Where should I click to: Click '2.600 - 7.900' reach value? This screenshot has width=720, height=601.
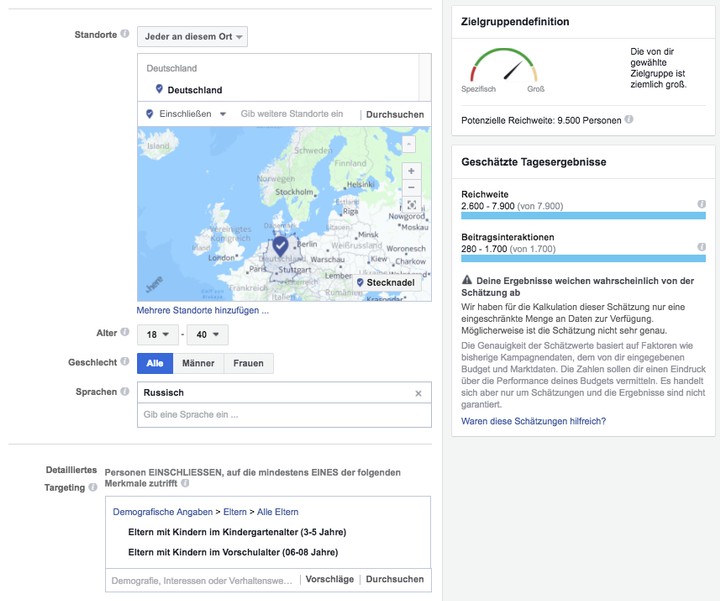[x=488, y=206]
